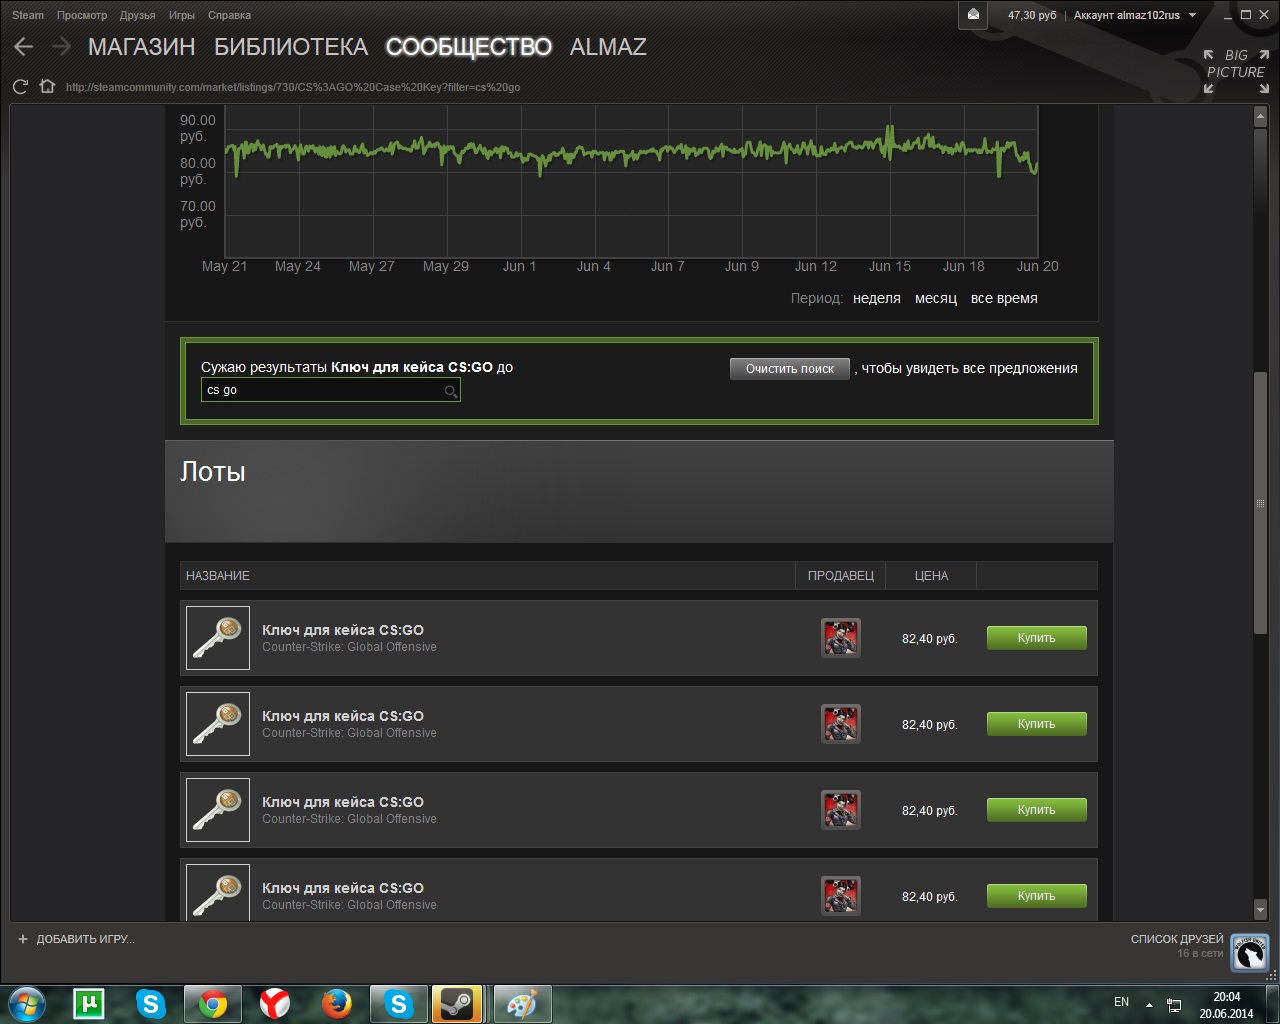1280x1024 pixels.
Task: Click scrollbar up arrow
Action: coord(1261,117)
